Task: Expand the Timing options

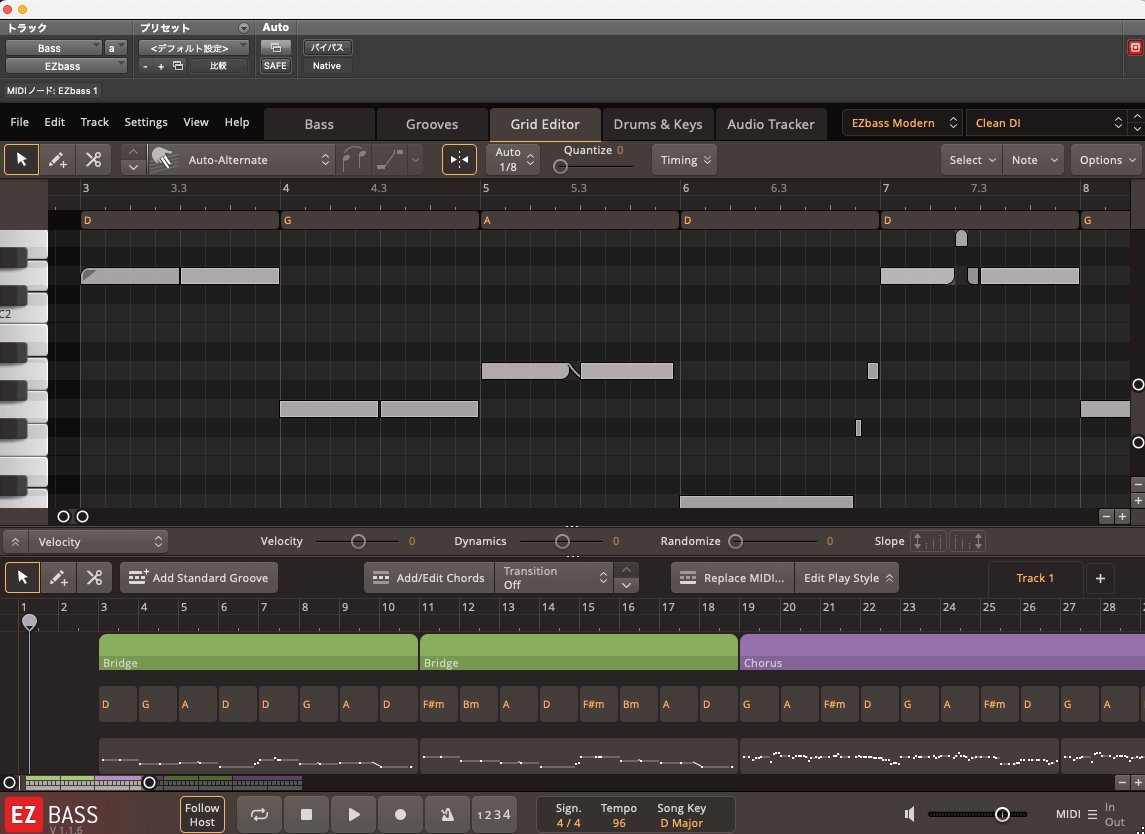Action: point(684,159)
